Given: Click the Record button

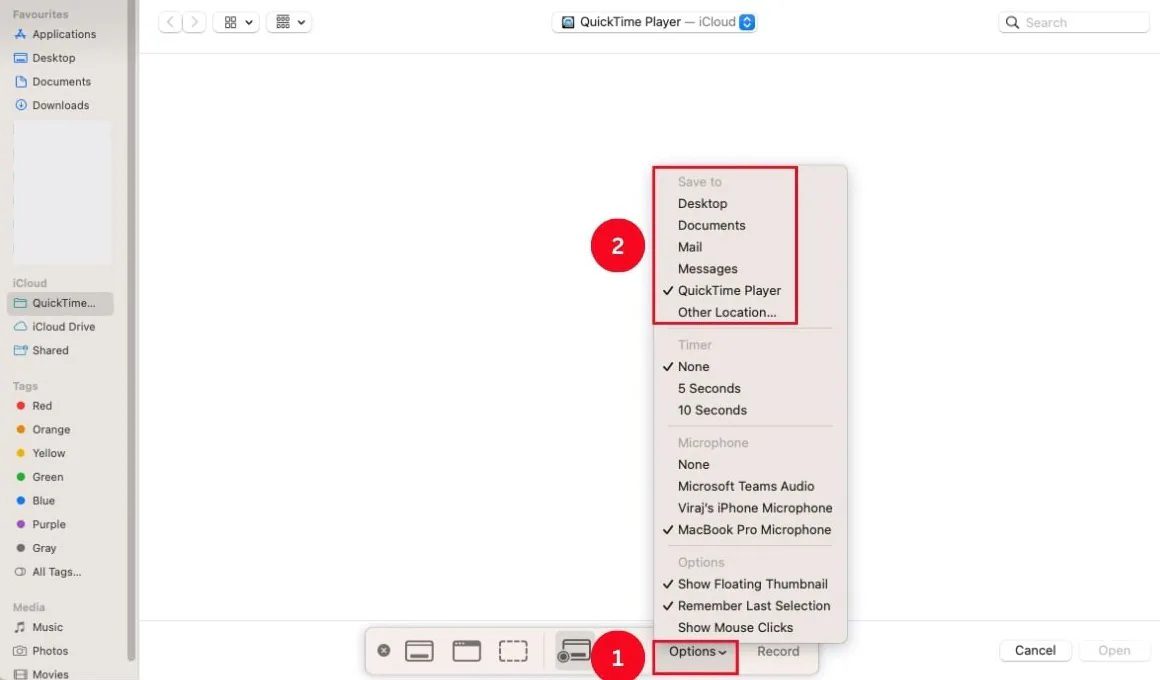Looking at the screenshot, I should click(778, 652).
